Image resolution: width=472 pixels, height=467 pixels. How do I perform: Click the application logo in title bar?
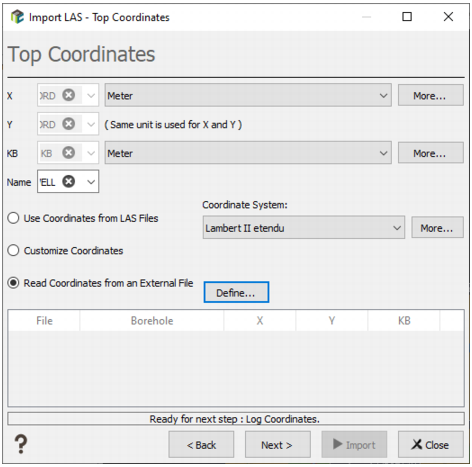point(17,17)
